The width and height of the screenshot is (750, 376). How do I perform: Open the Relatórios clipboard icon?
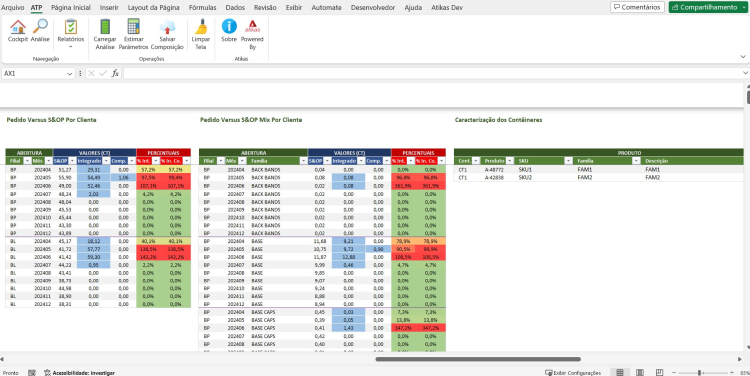click(71, 26)
